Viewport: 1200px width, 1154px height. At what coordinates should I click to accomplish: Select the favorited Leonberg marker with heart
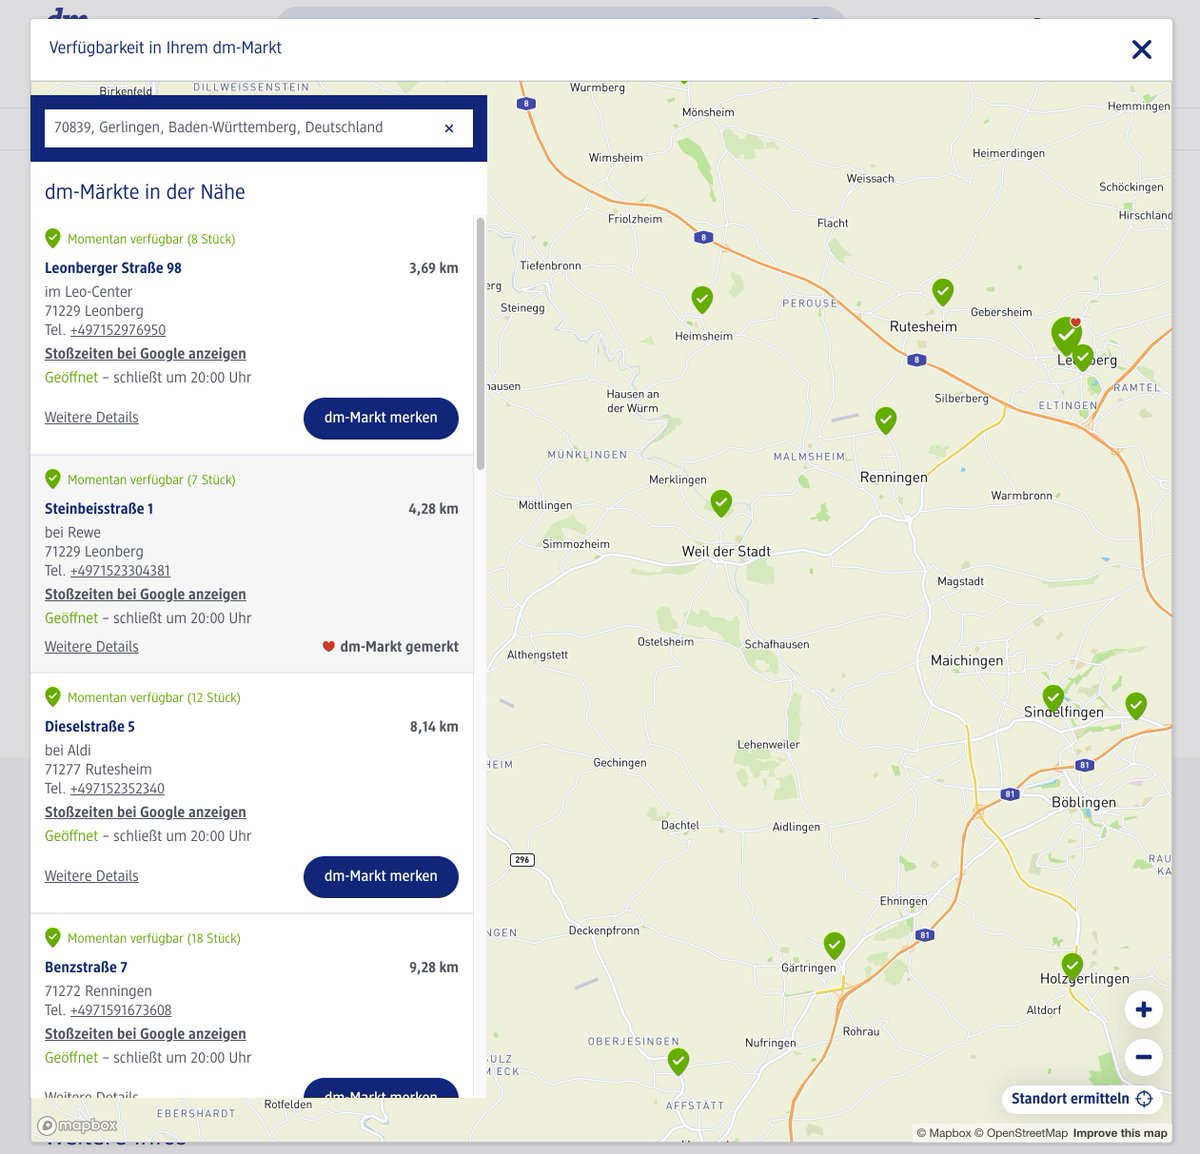point(1066,335)
